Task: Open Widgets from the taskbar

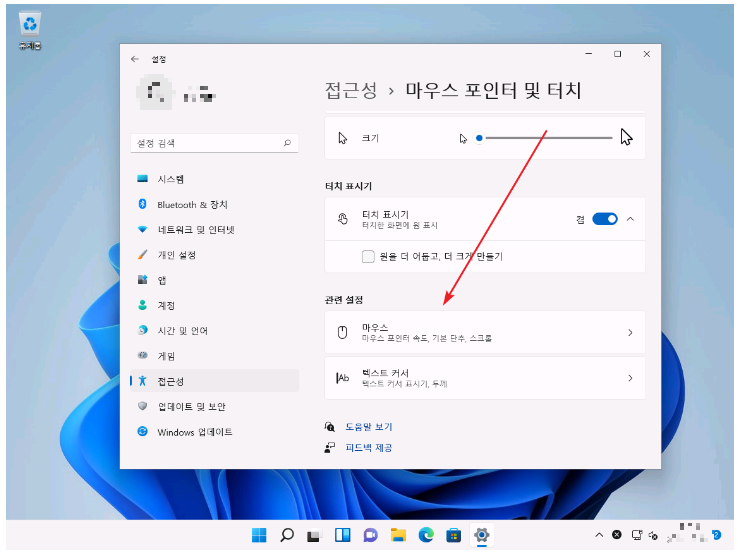Action: 342,535
